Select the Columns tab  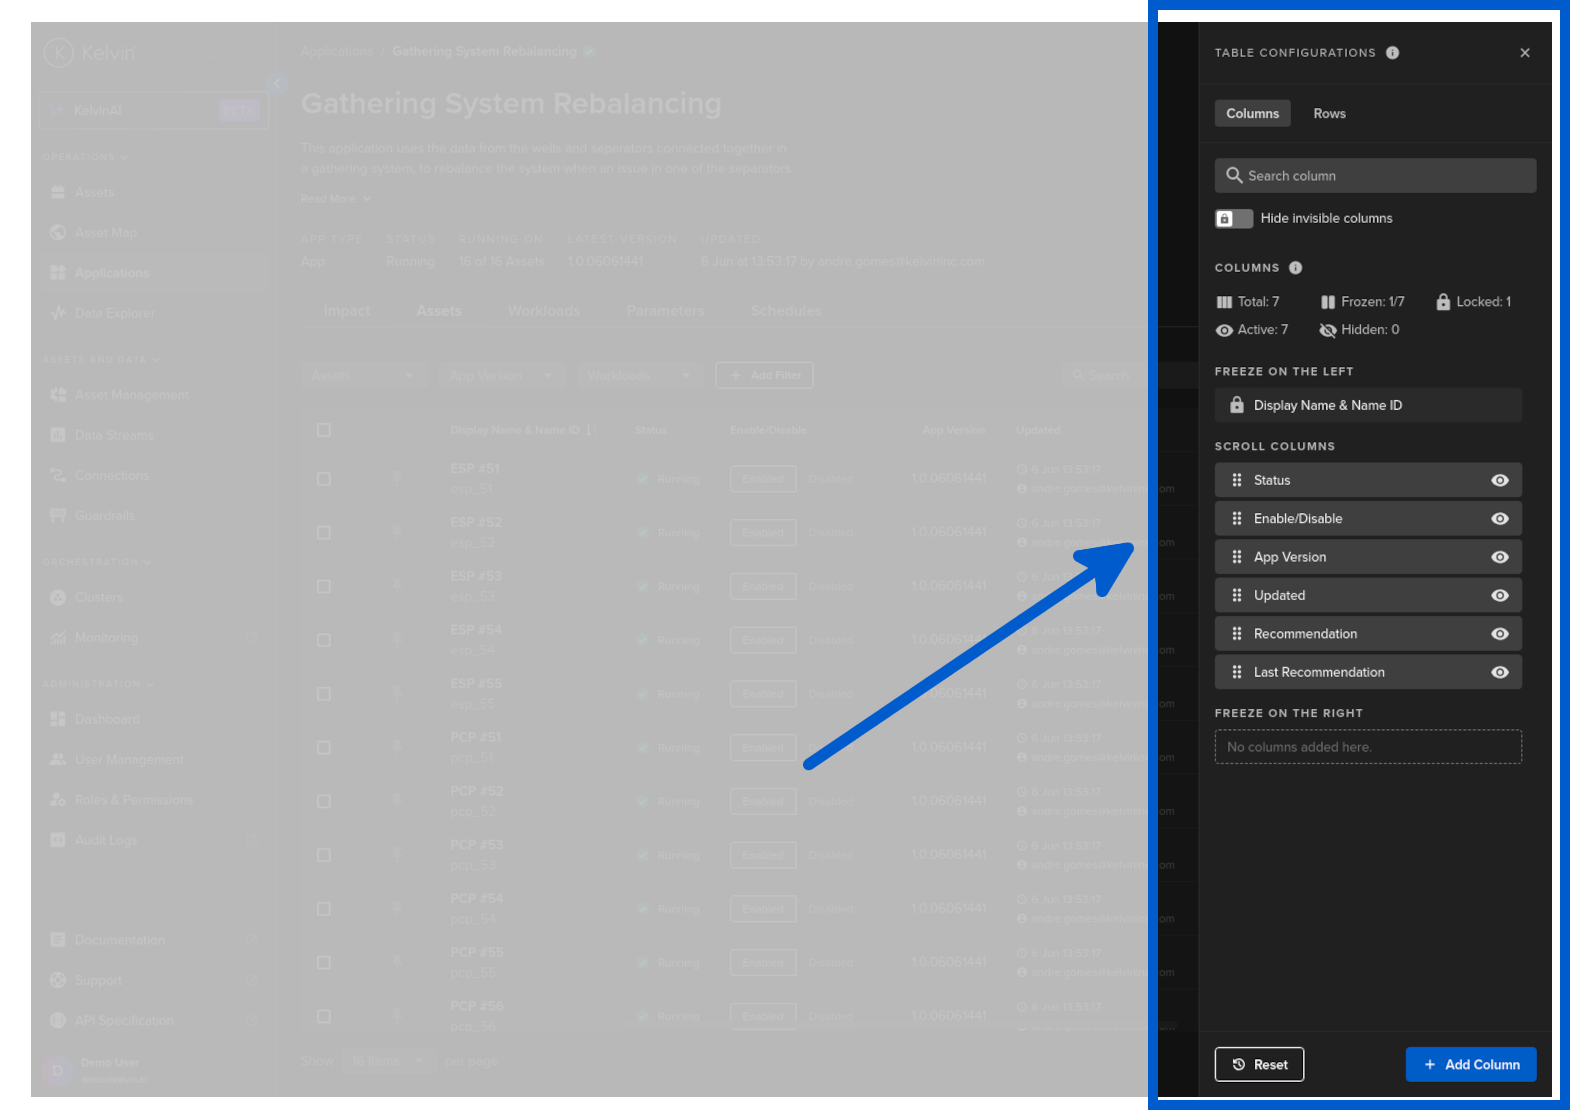pyautogui.click(x=1252, y=114)
